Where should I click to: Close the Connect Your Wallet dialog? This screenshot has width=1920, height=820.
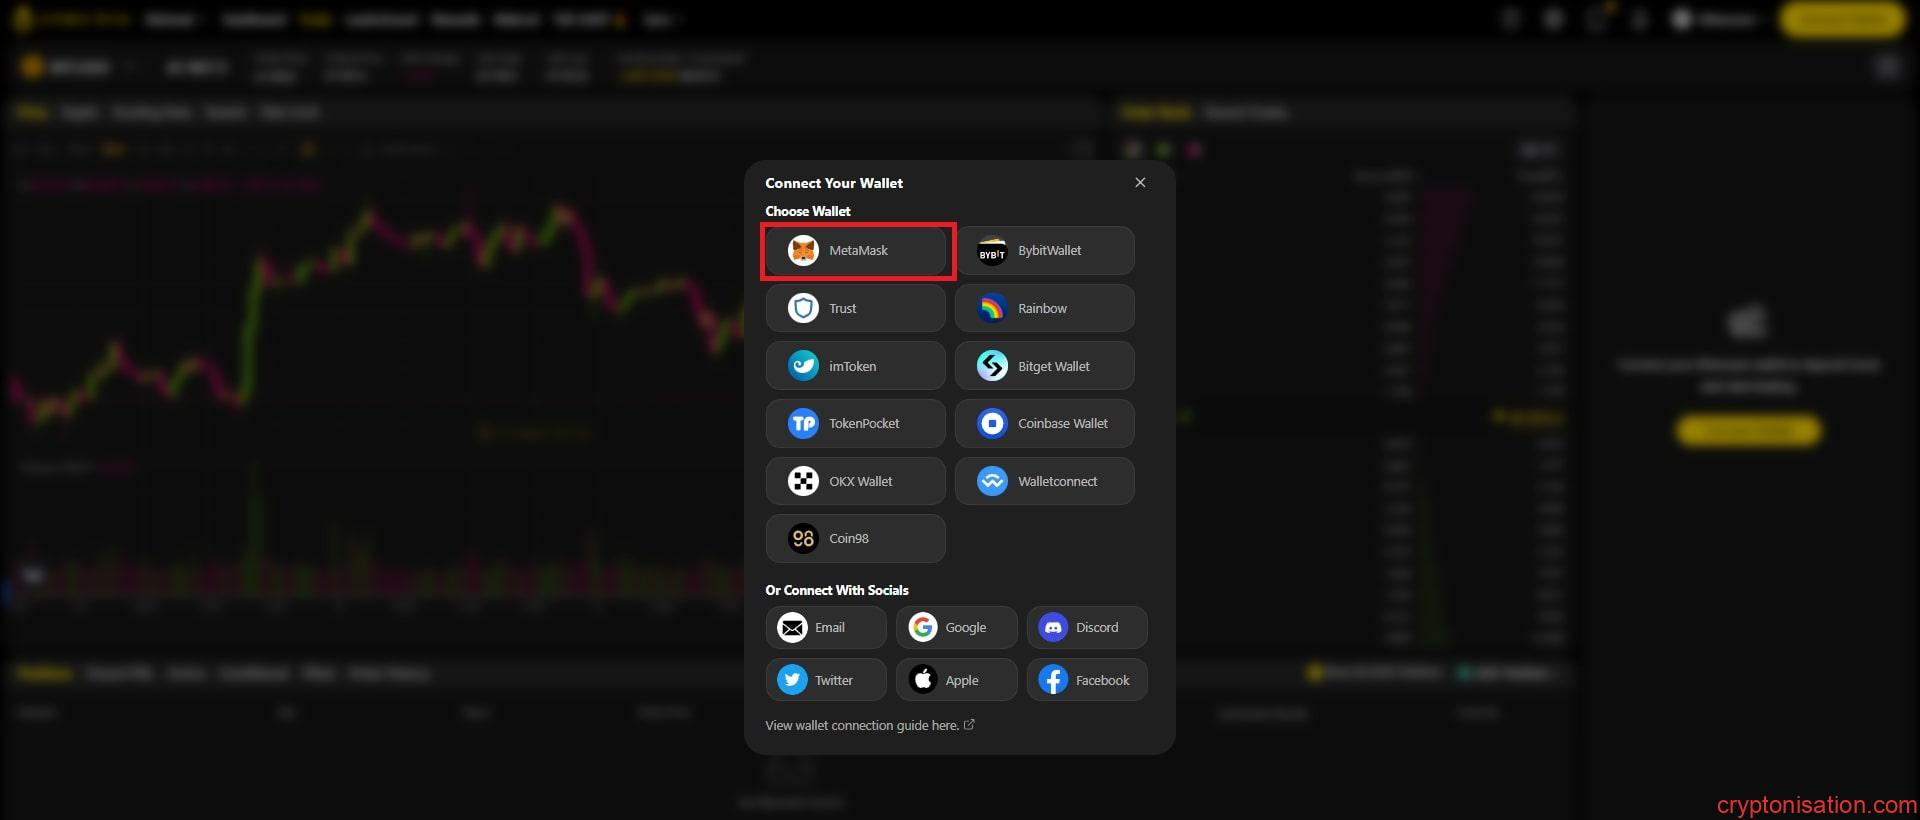[1140, 182]
